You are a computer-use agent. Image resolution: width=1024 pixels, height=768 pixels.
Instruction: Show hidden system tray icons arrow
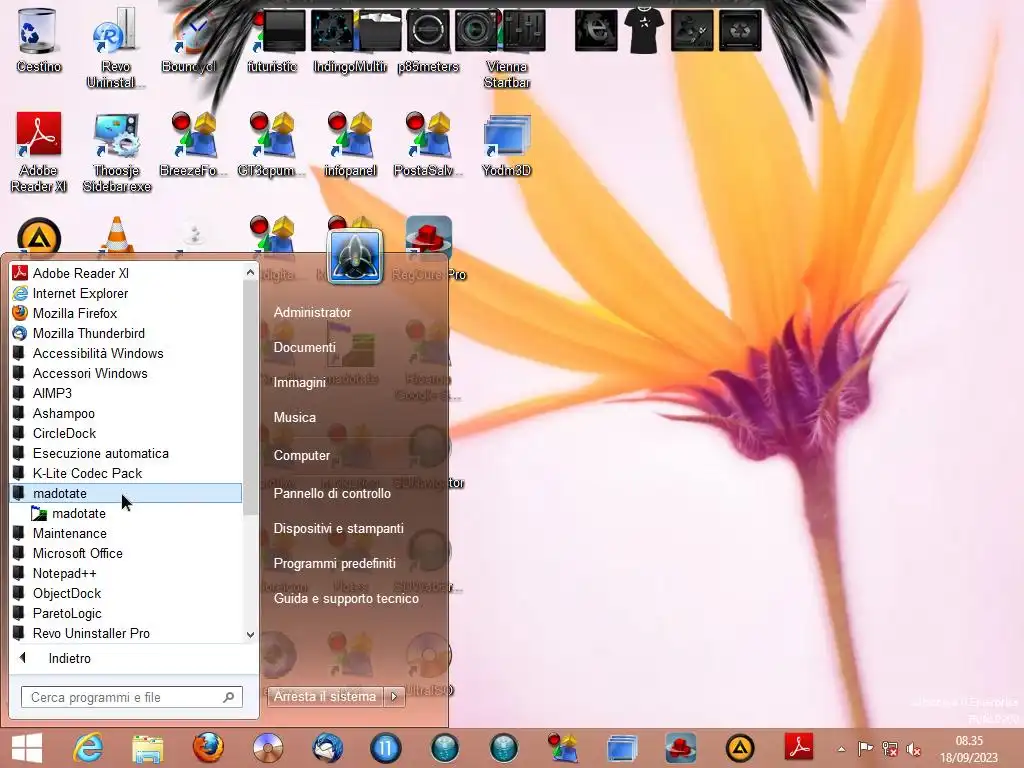point(841,749)
